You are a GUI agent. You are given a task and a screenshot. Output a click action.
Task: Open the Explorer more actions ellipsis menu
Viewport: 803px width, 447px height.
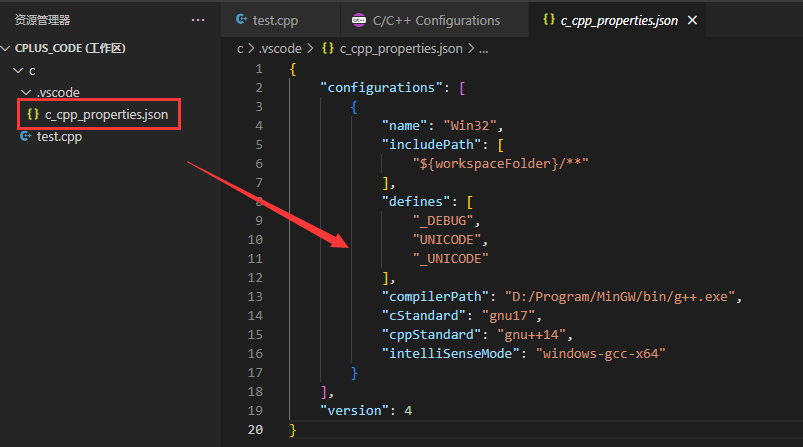[x=197, y=20]
